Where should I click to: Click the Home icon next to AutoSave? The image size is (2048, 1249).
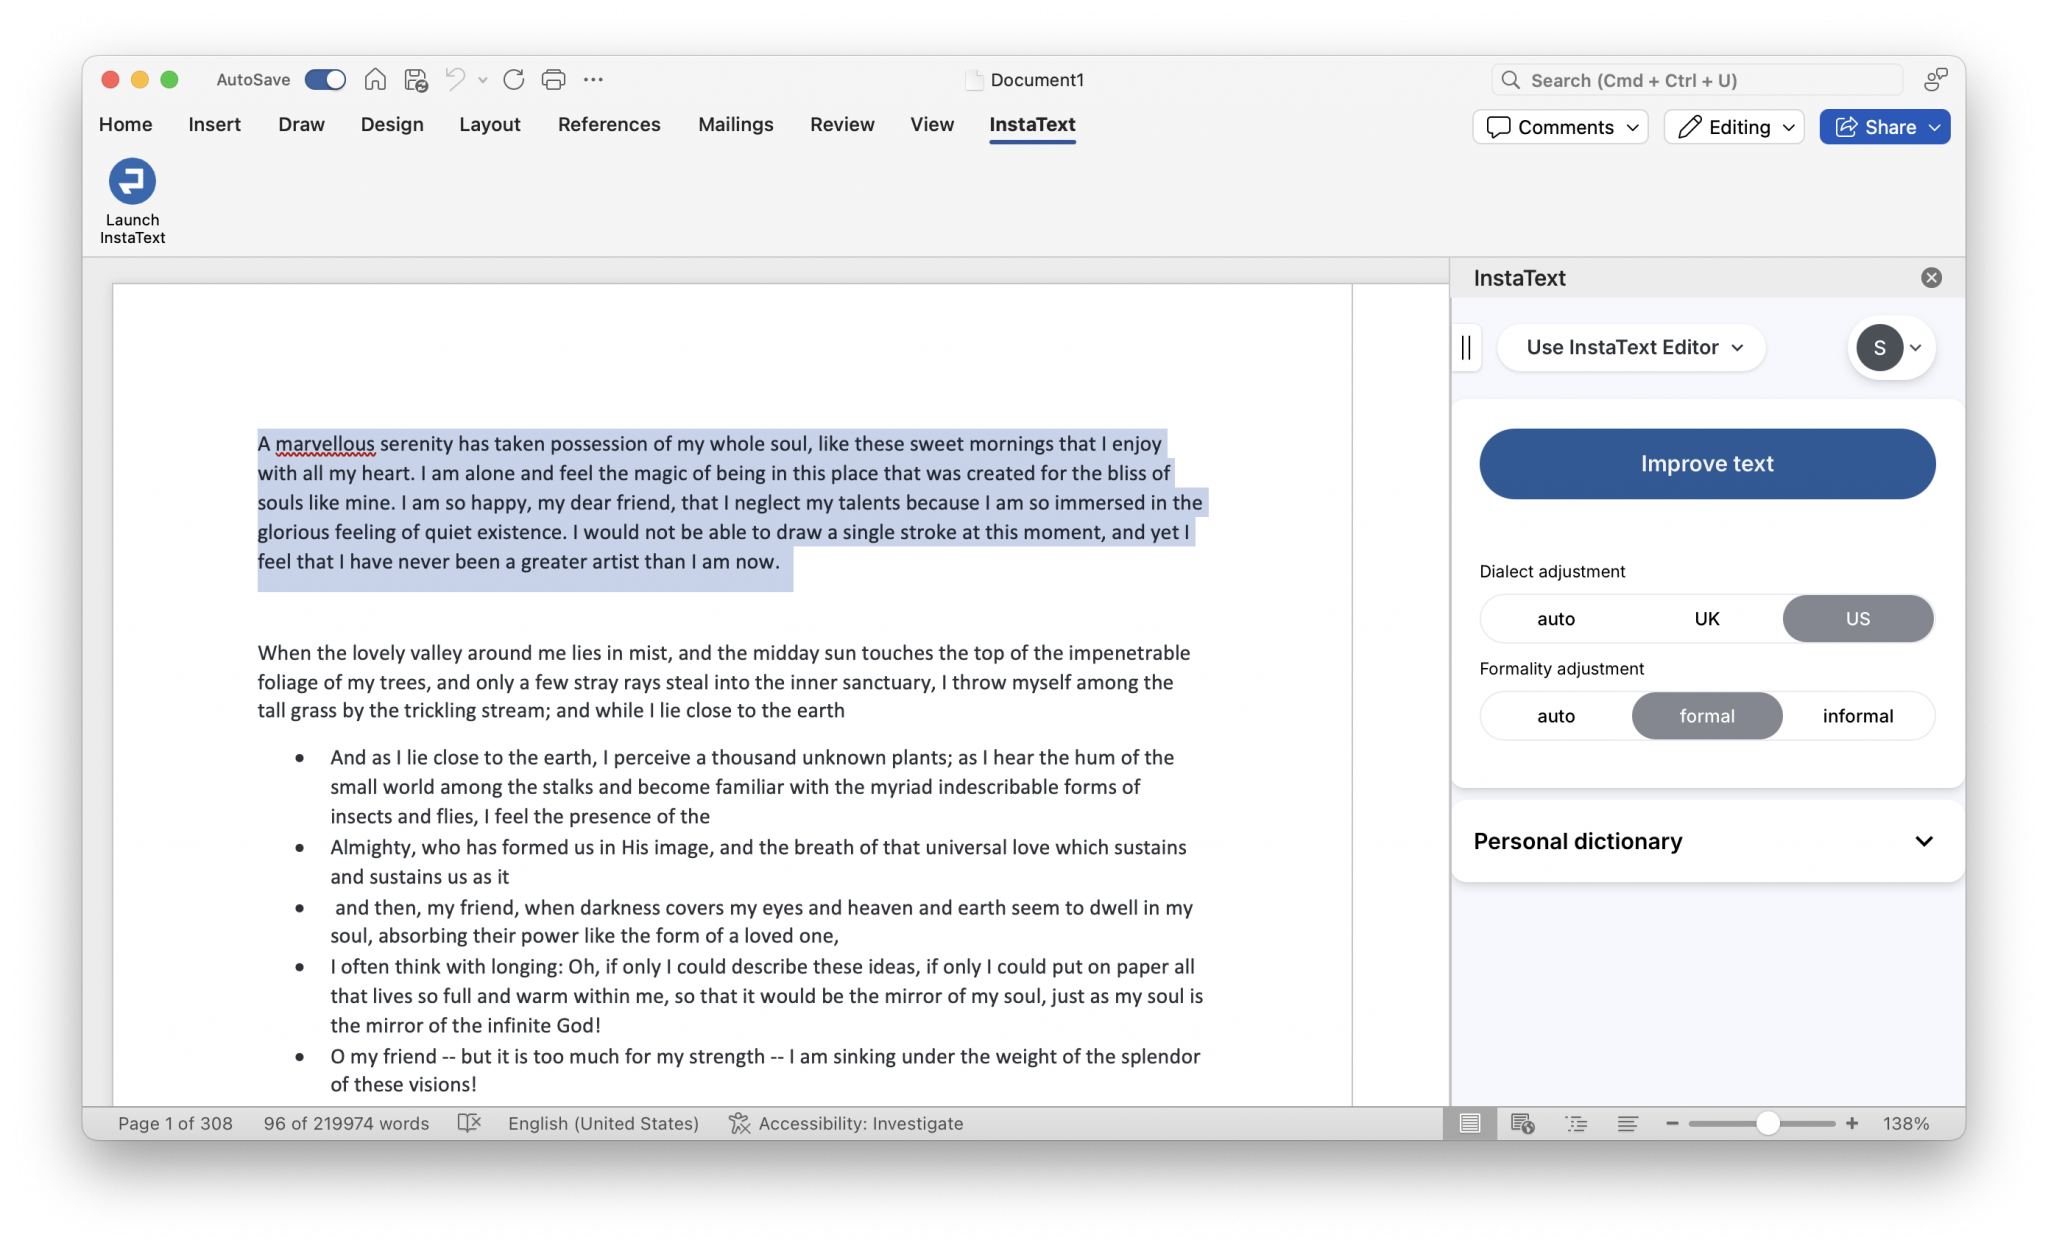pyautogui.click(x=375, y=79)
